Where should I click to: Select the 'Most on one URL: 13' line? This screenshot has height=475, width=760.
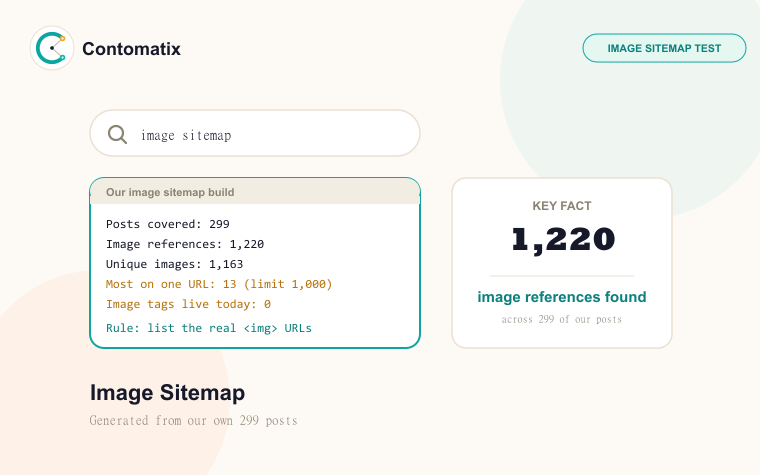[219, 284]
